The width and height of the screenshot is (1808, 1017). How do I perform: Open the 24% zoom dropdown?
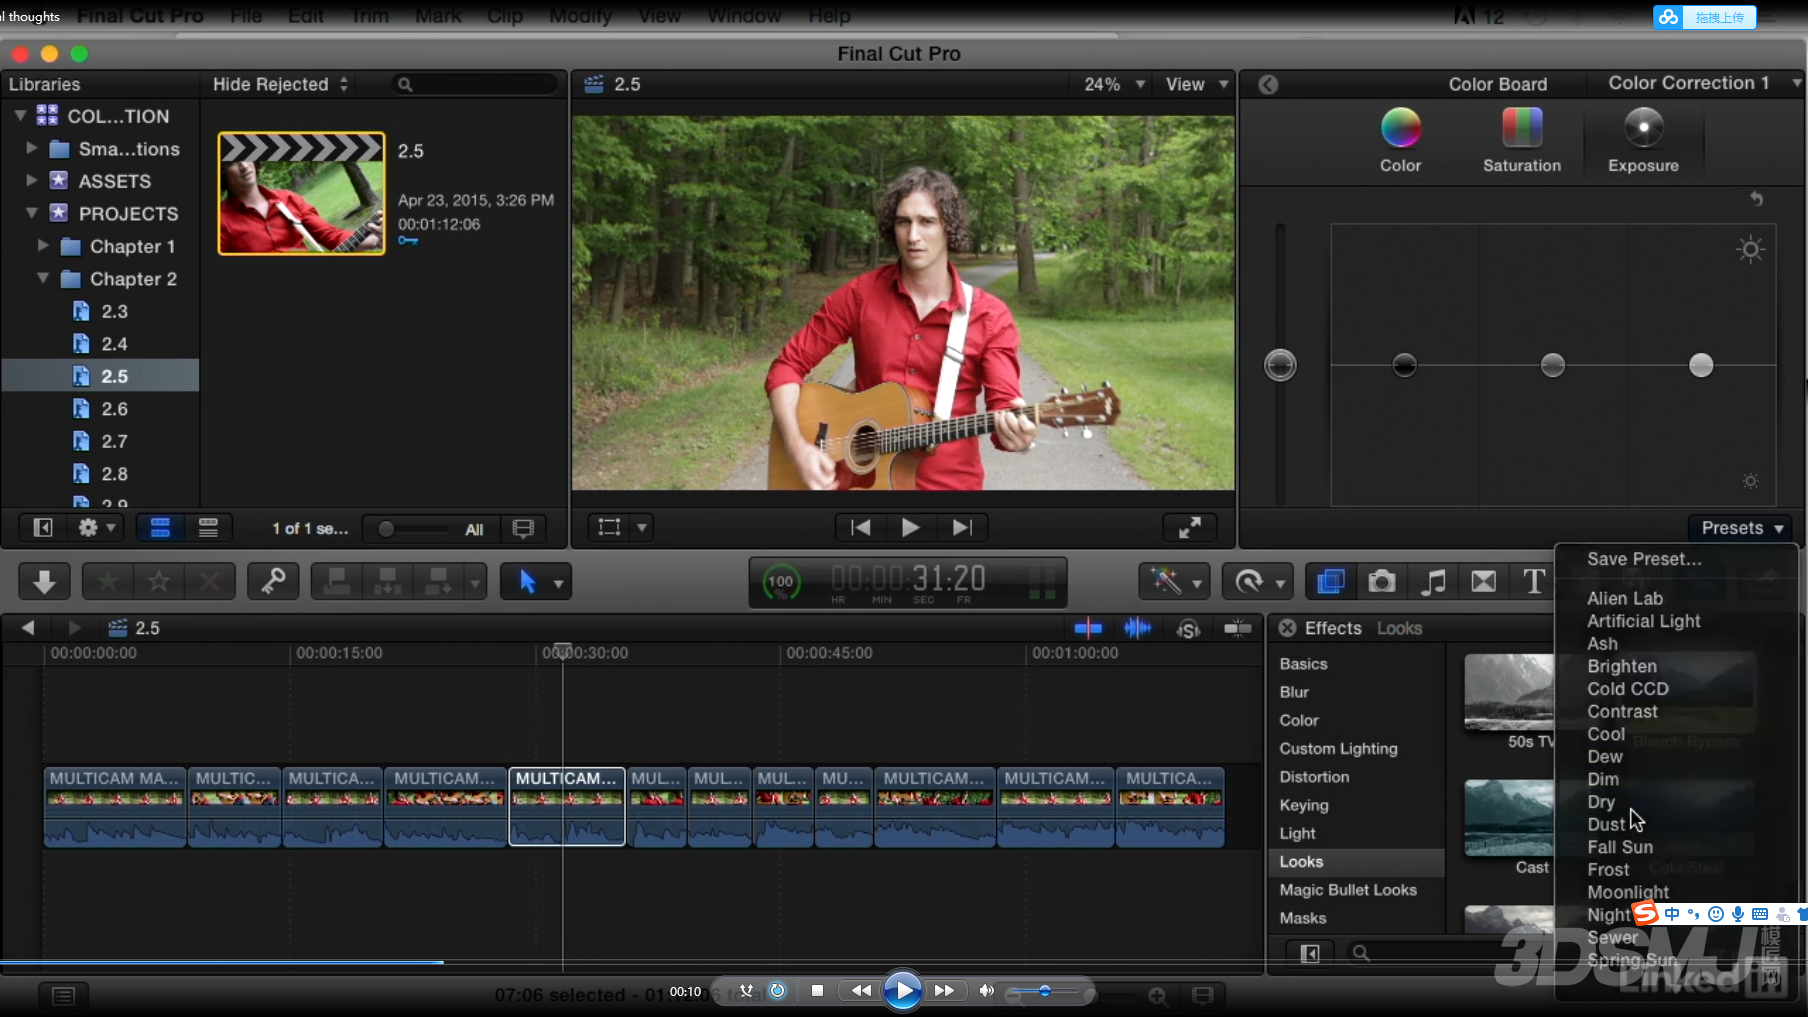pos(1114,85)
